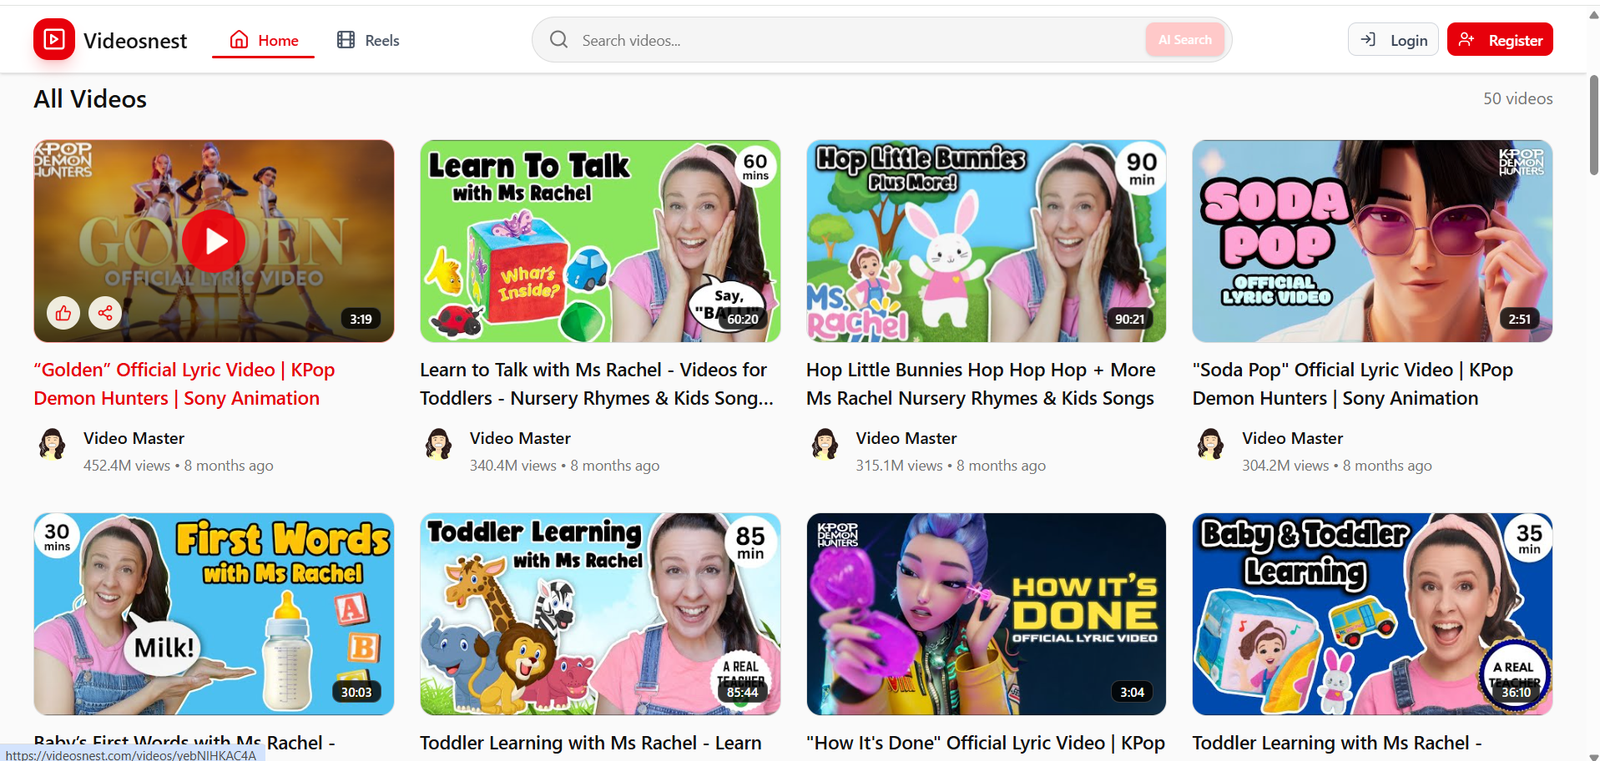
Task: Click Video Master avatar under Soda Pop
Action: [x=1211, y=443]
